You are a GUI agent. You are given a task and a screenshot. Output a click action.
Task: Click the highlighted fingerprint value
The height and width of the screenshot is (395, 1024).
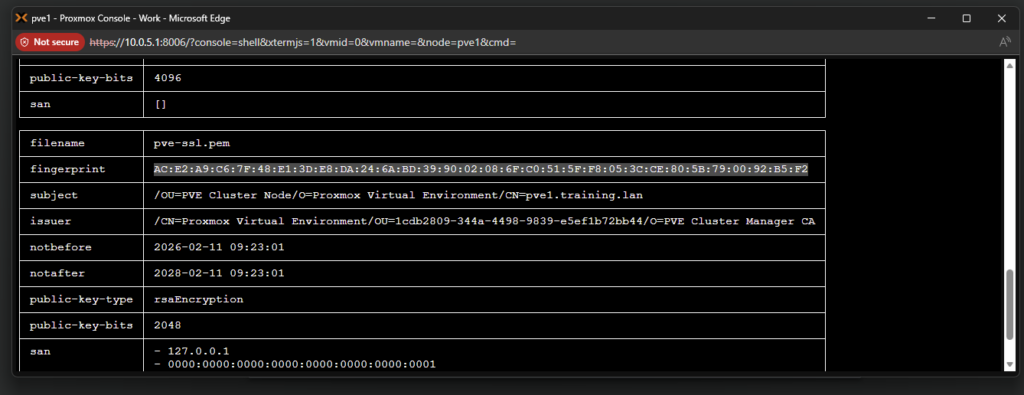coord(481,170)
